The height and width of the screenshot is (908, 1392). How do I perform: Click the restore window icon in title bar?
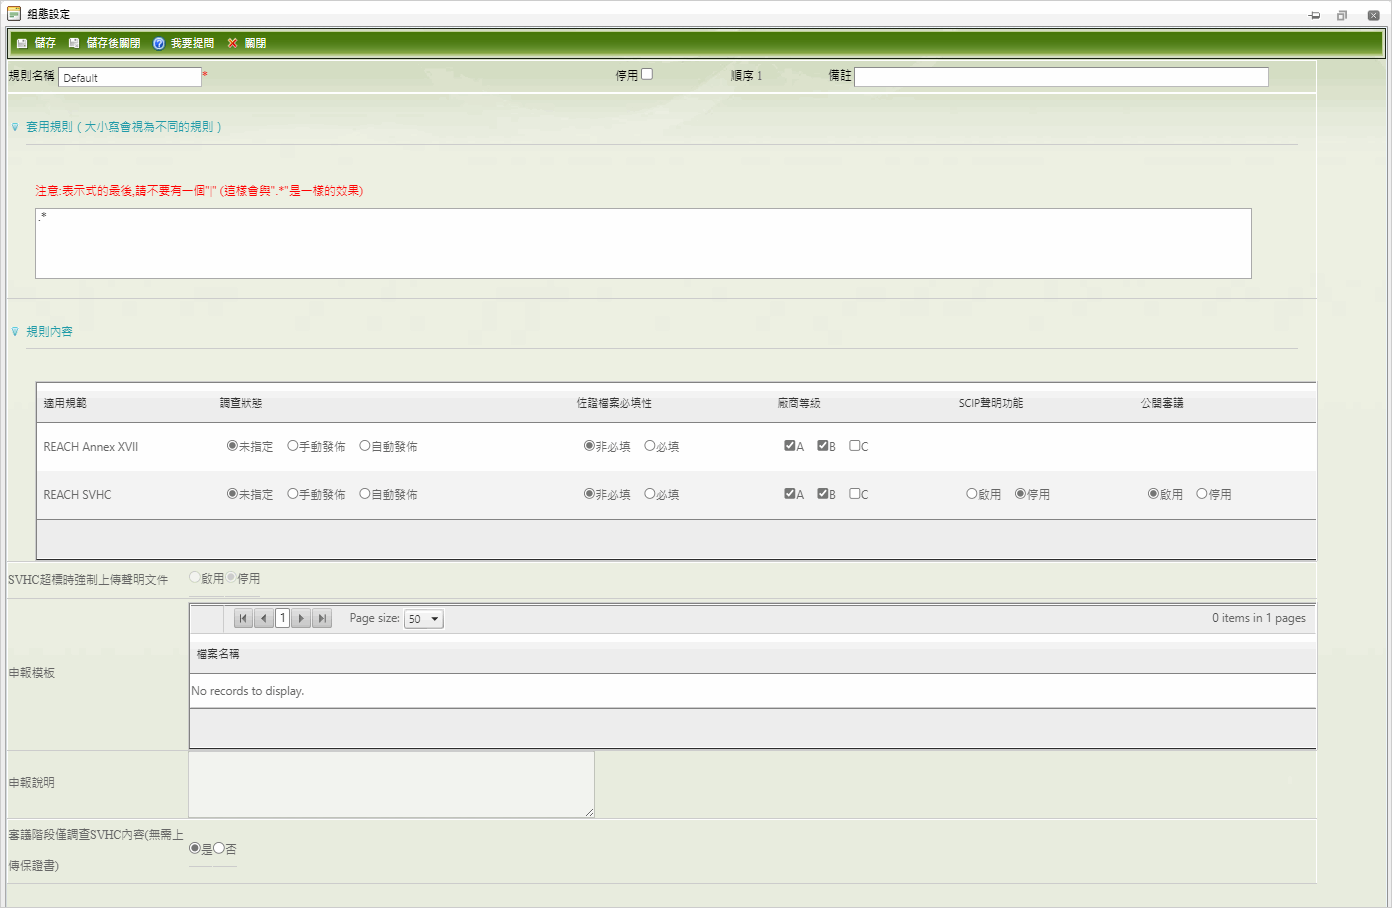tap(1342, 15)
